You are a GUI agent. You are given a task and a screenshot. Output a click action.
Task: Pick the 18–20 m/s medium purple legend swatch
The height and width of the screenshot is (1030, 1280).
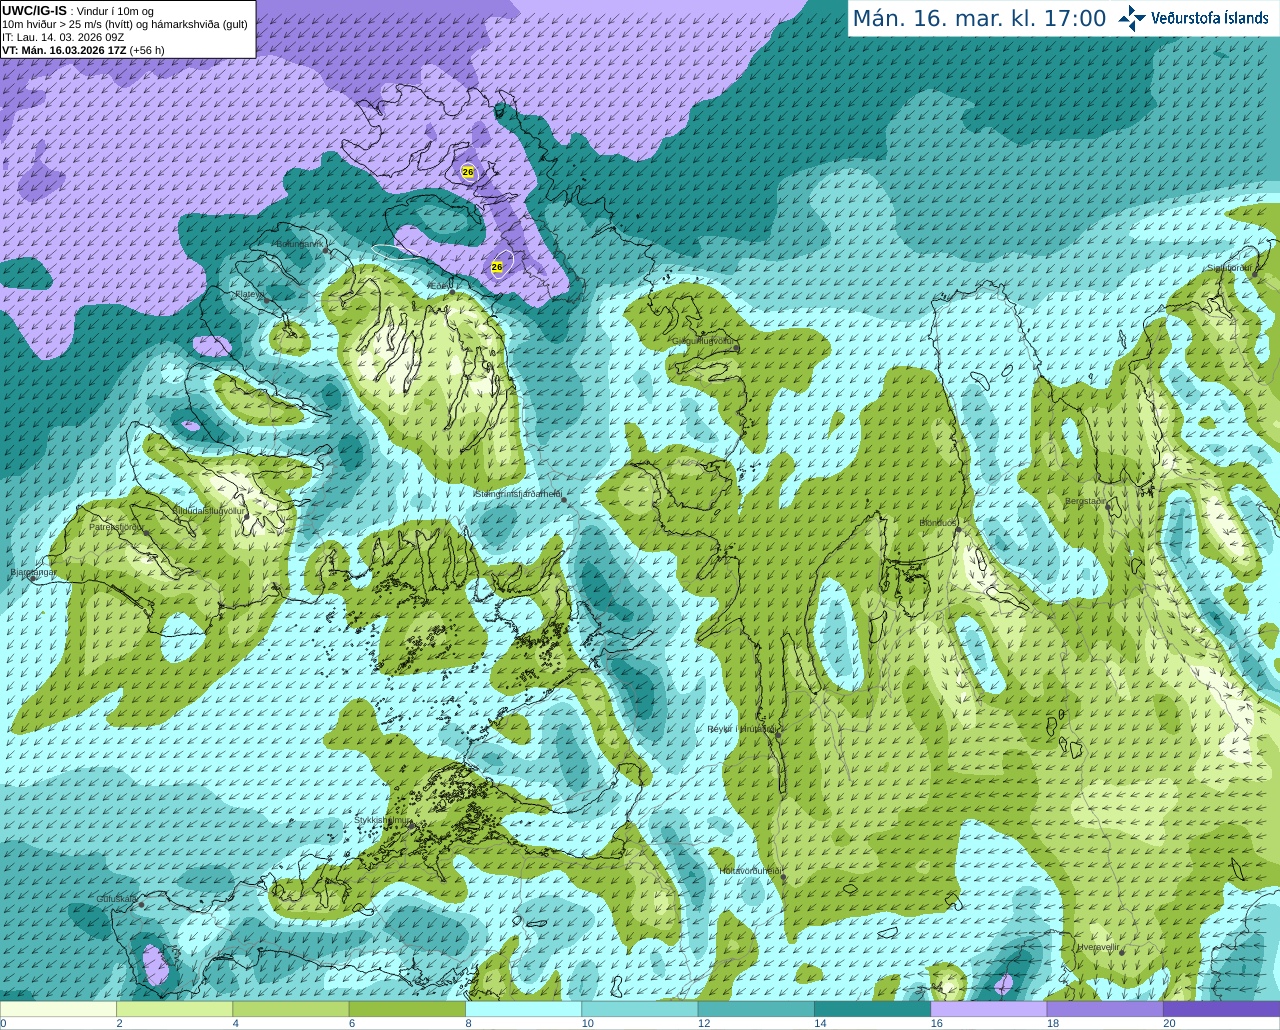coord(1105,1009)
